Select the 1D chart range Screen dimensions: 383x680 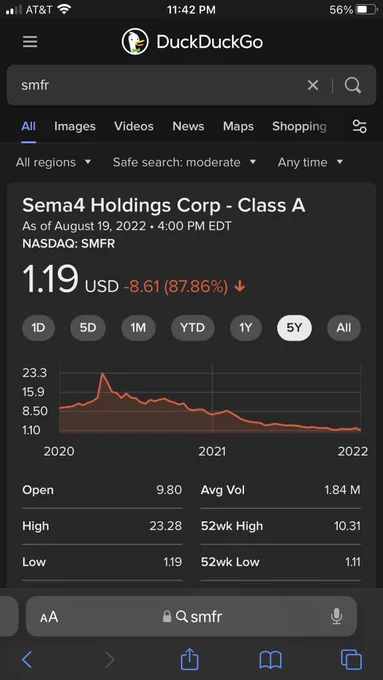[x=38, y=328]
